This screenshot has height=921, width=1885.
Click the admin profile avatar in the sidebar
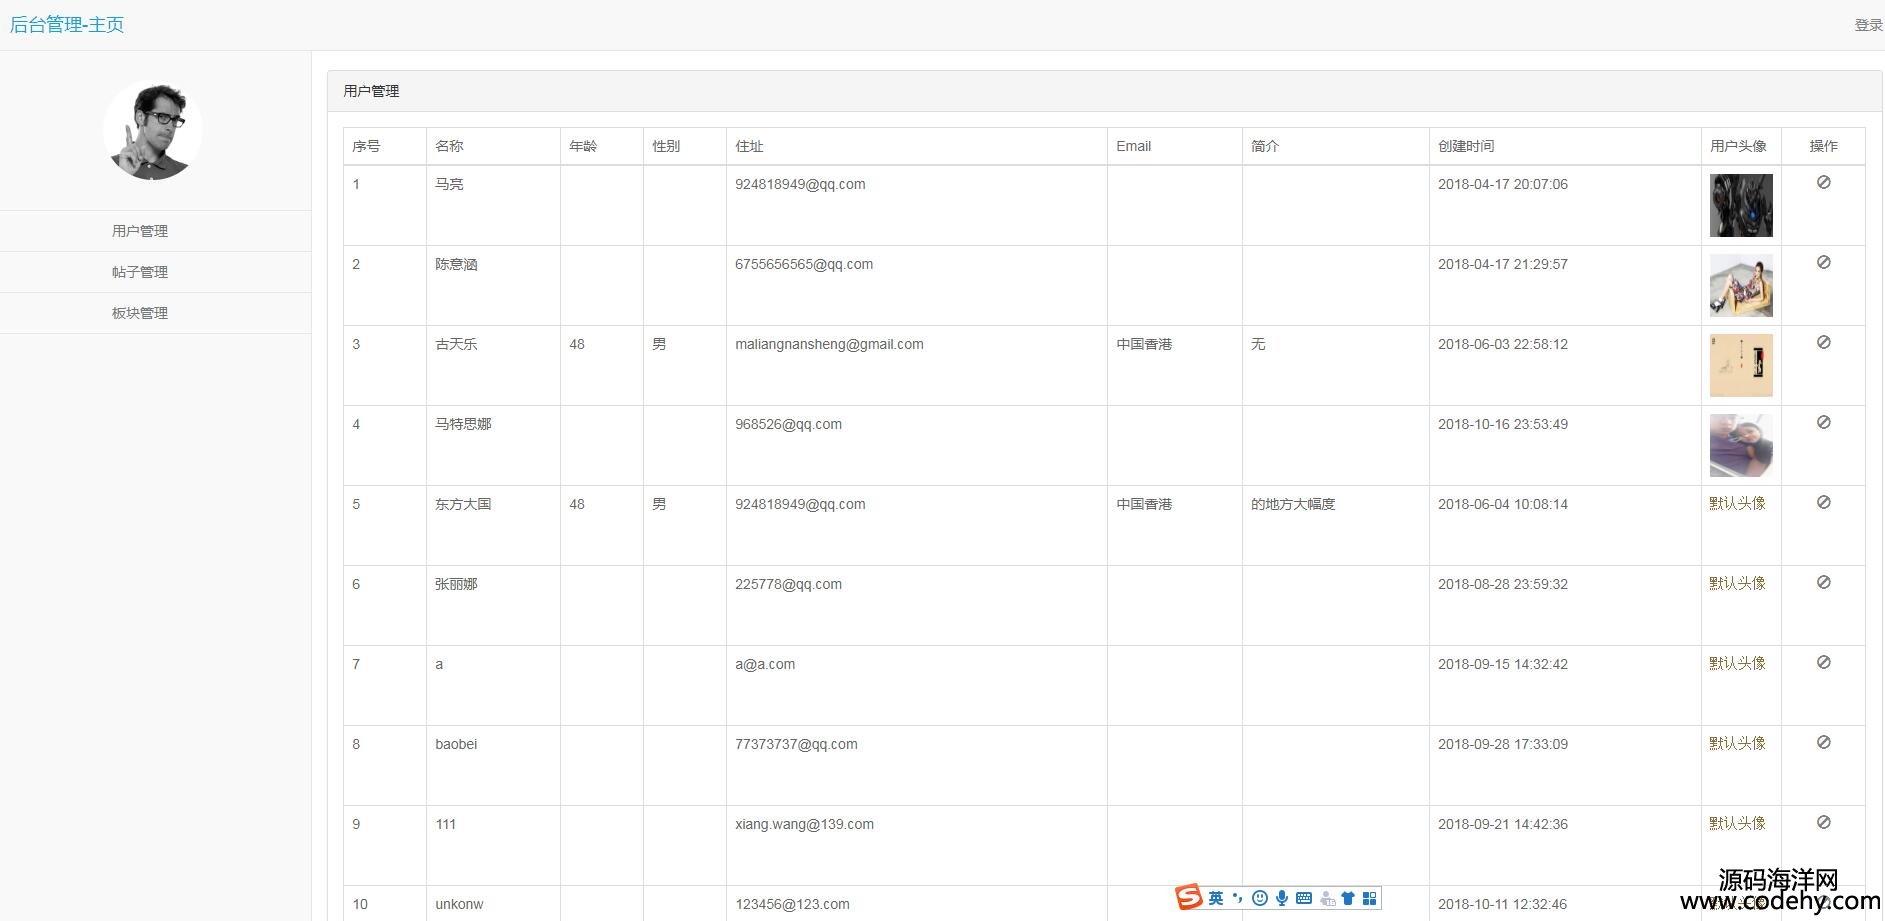click(x=153, y=131)
